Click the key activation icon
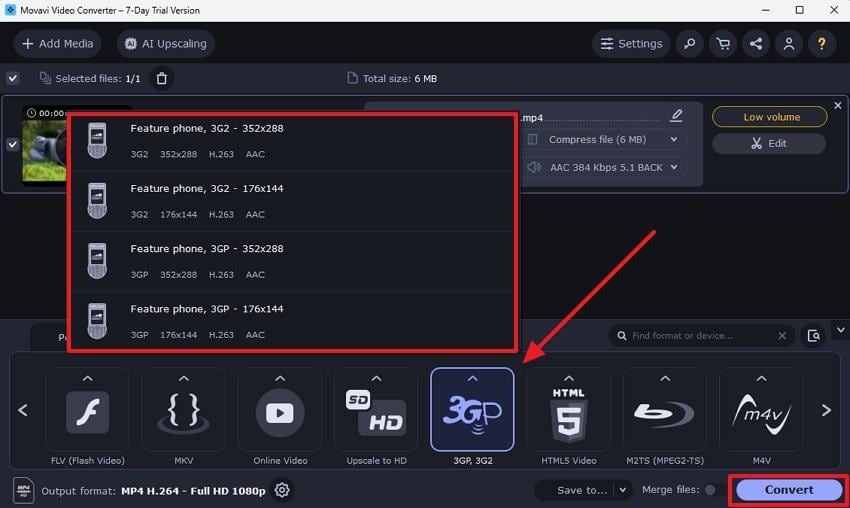The width and height of the screenshot is (850, 508). tap(690, 43)
